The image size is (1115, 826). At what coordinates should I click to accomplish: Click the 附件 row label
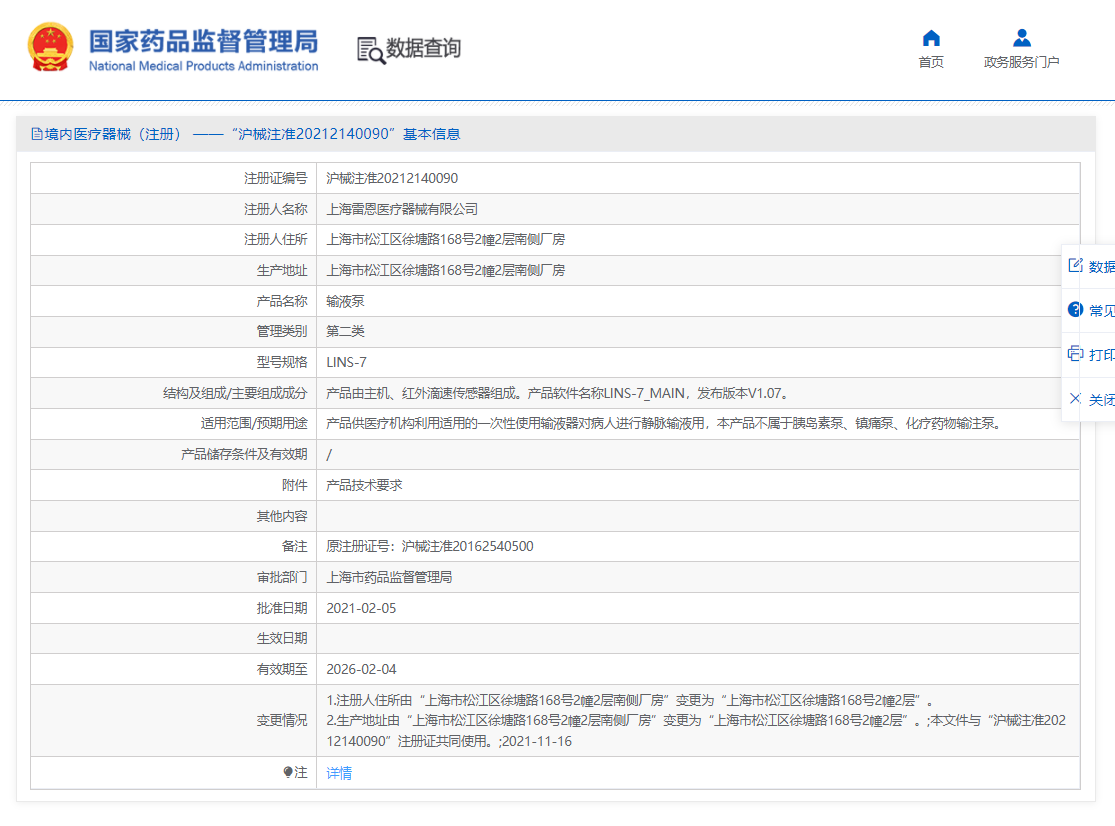click(295, 486)
